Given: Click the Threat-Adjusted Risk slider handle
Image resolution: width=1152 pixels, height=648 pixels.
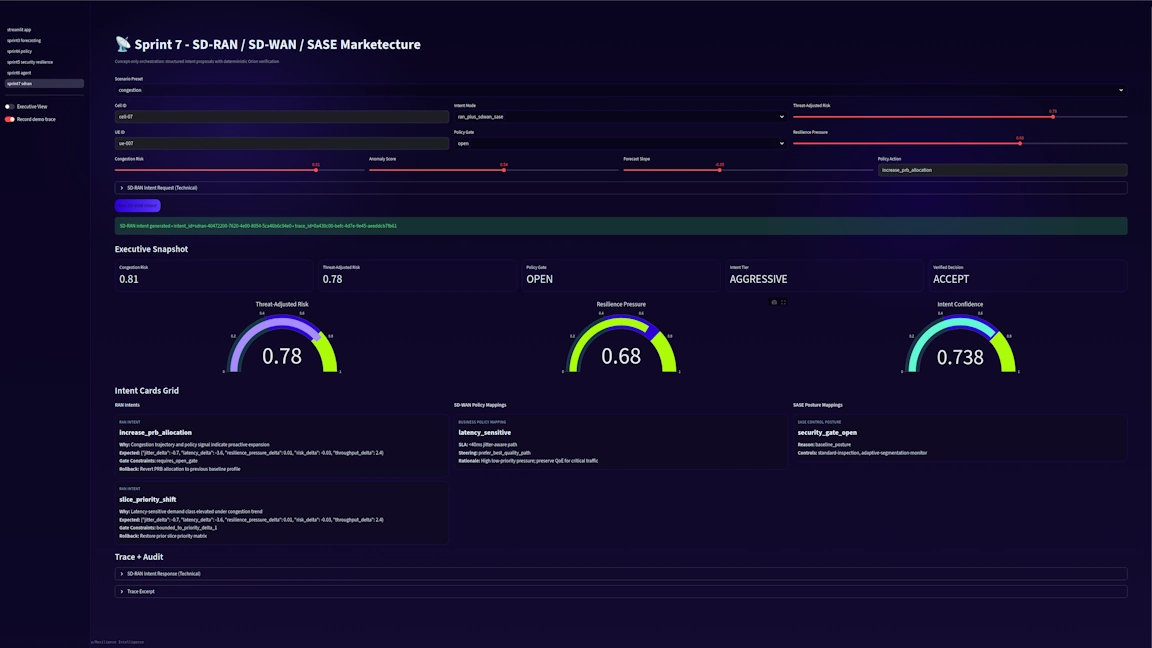Looking at the screenshot, I should click(1053, 116).
